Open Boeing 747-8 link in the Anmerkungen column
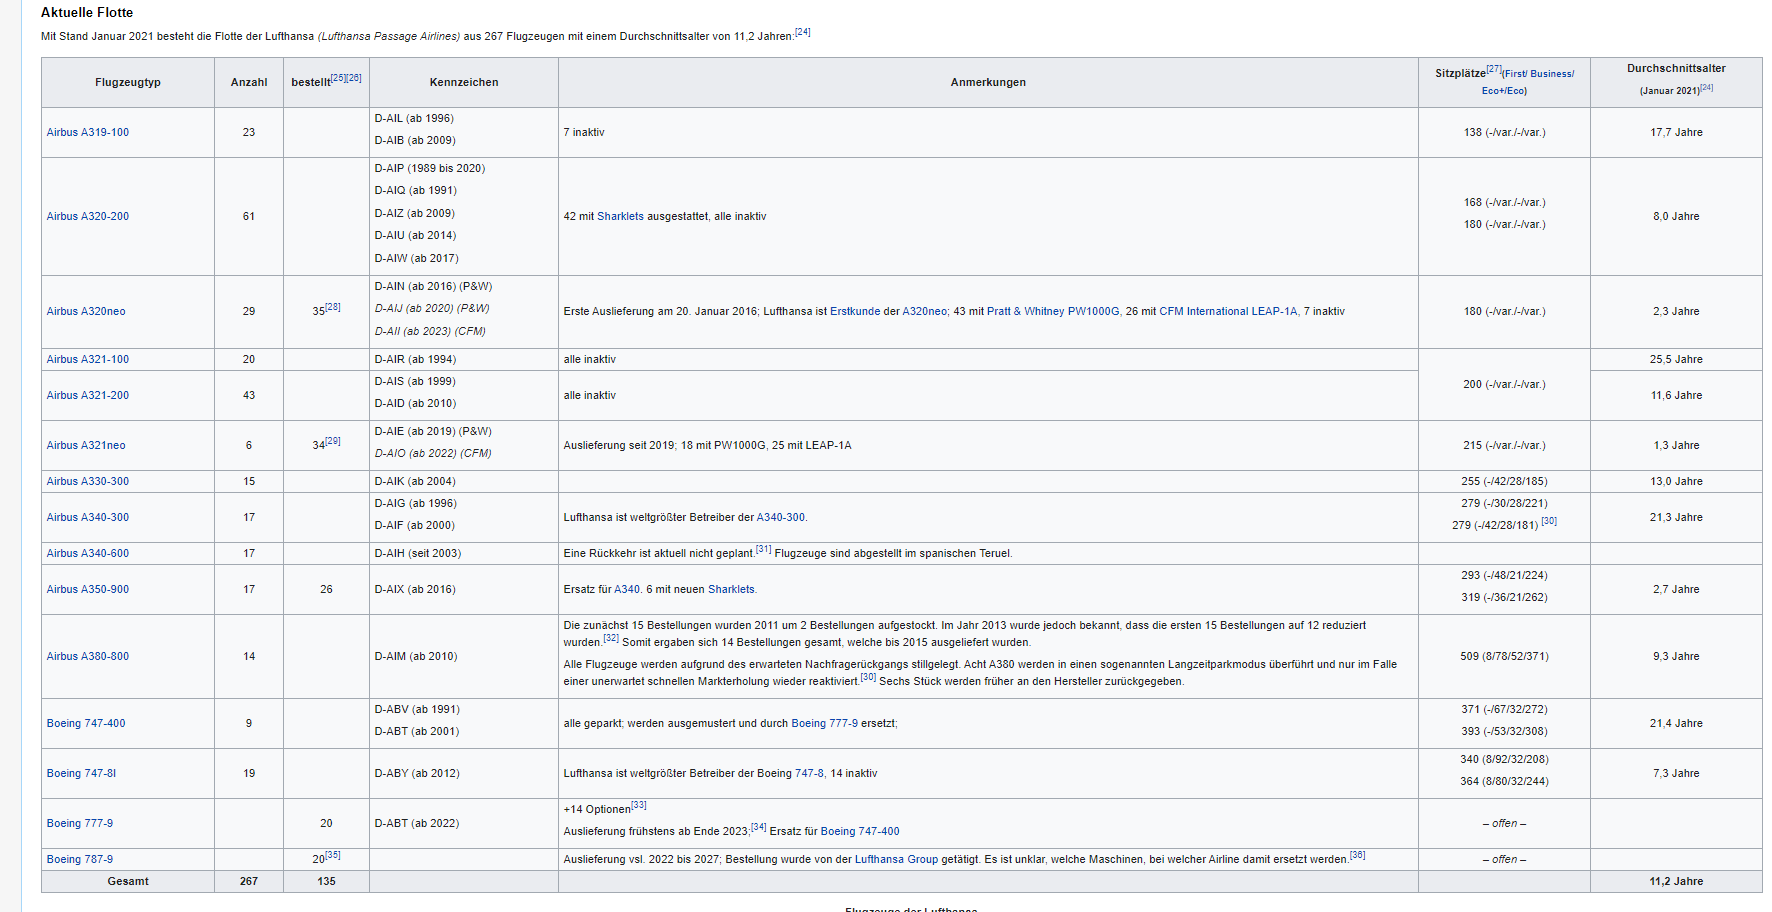The height and width of the screenshot is (912, 1772). [810, 773]
